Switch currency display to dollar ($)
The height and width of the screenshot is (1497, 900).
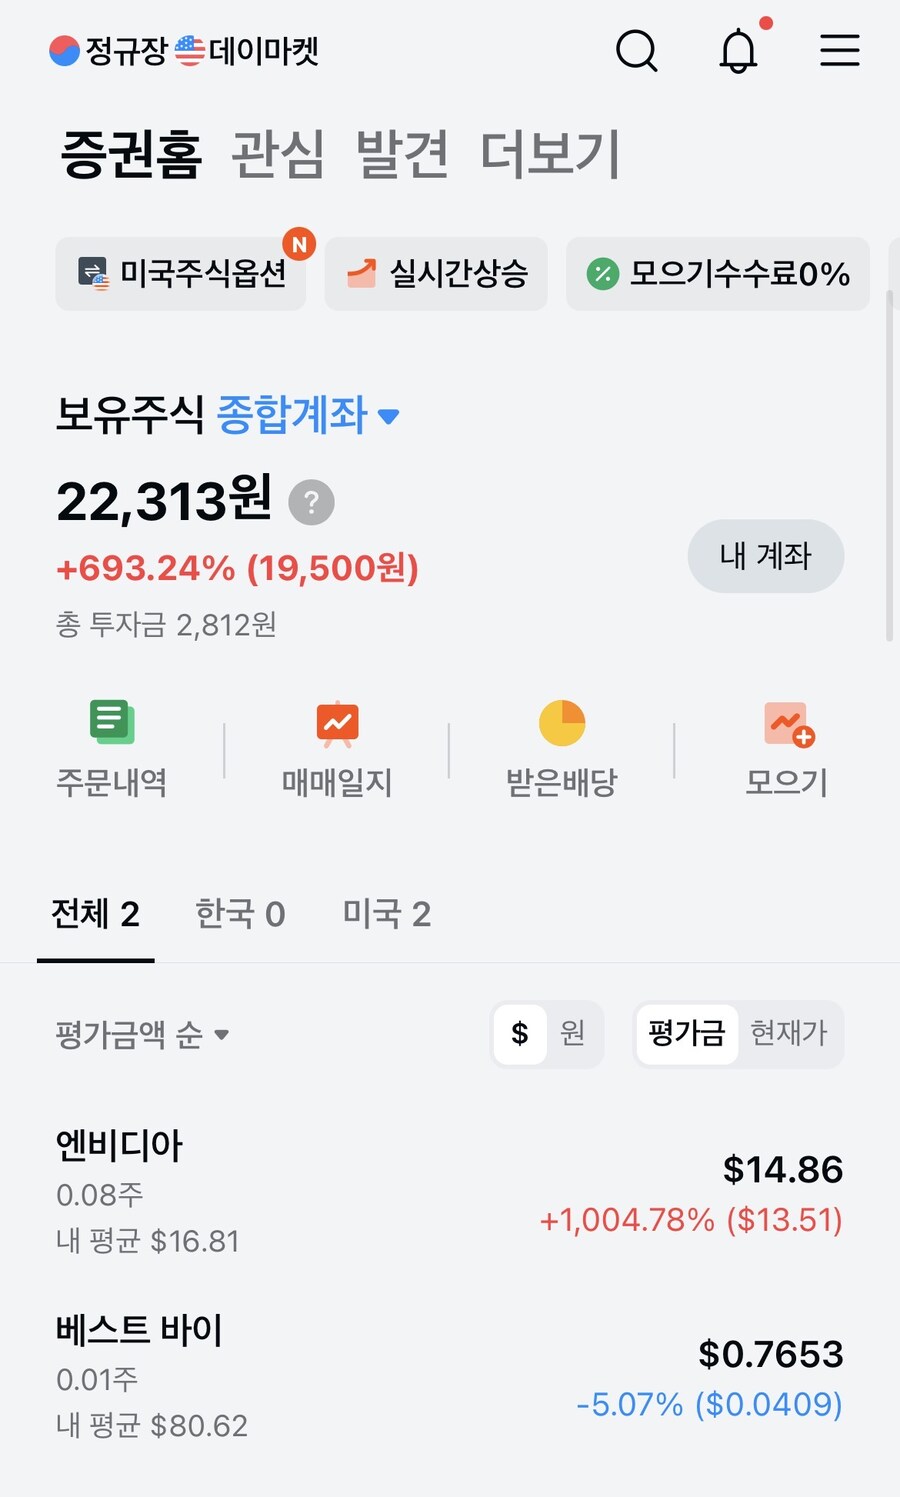click(520, 1033)
